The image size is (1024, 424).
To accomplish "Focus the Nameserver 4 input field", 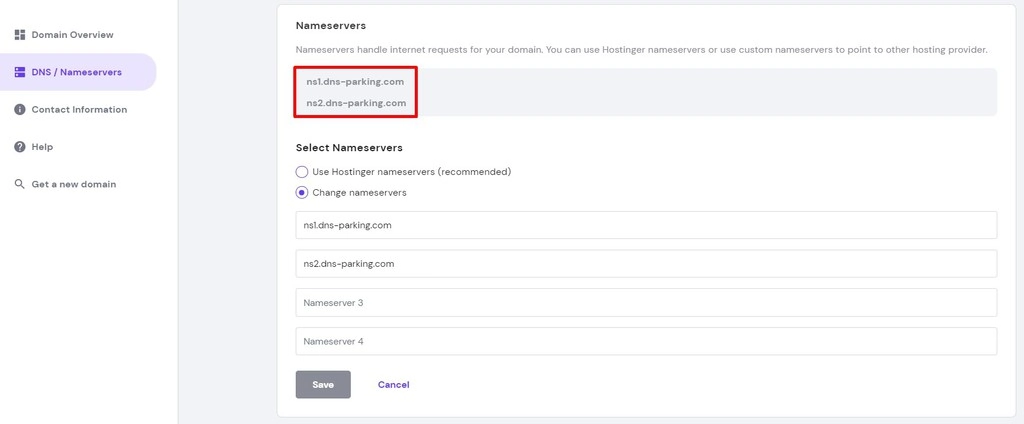I will point(646,341).
